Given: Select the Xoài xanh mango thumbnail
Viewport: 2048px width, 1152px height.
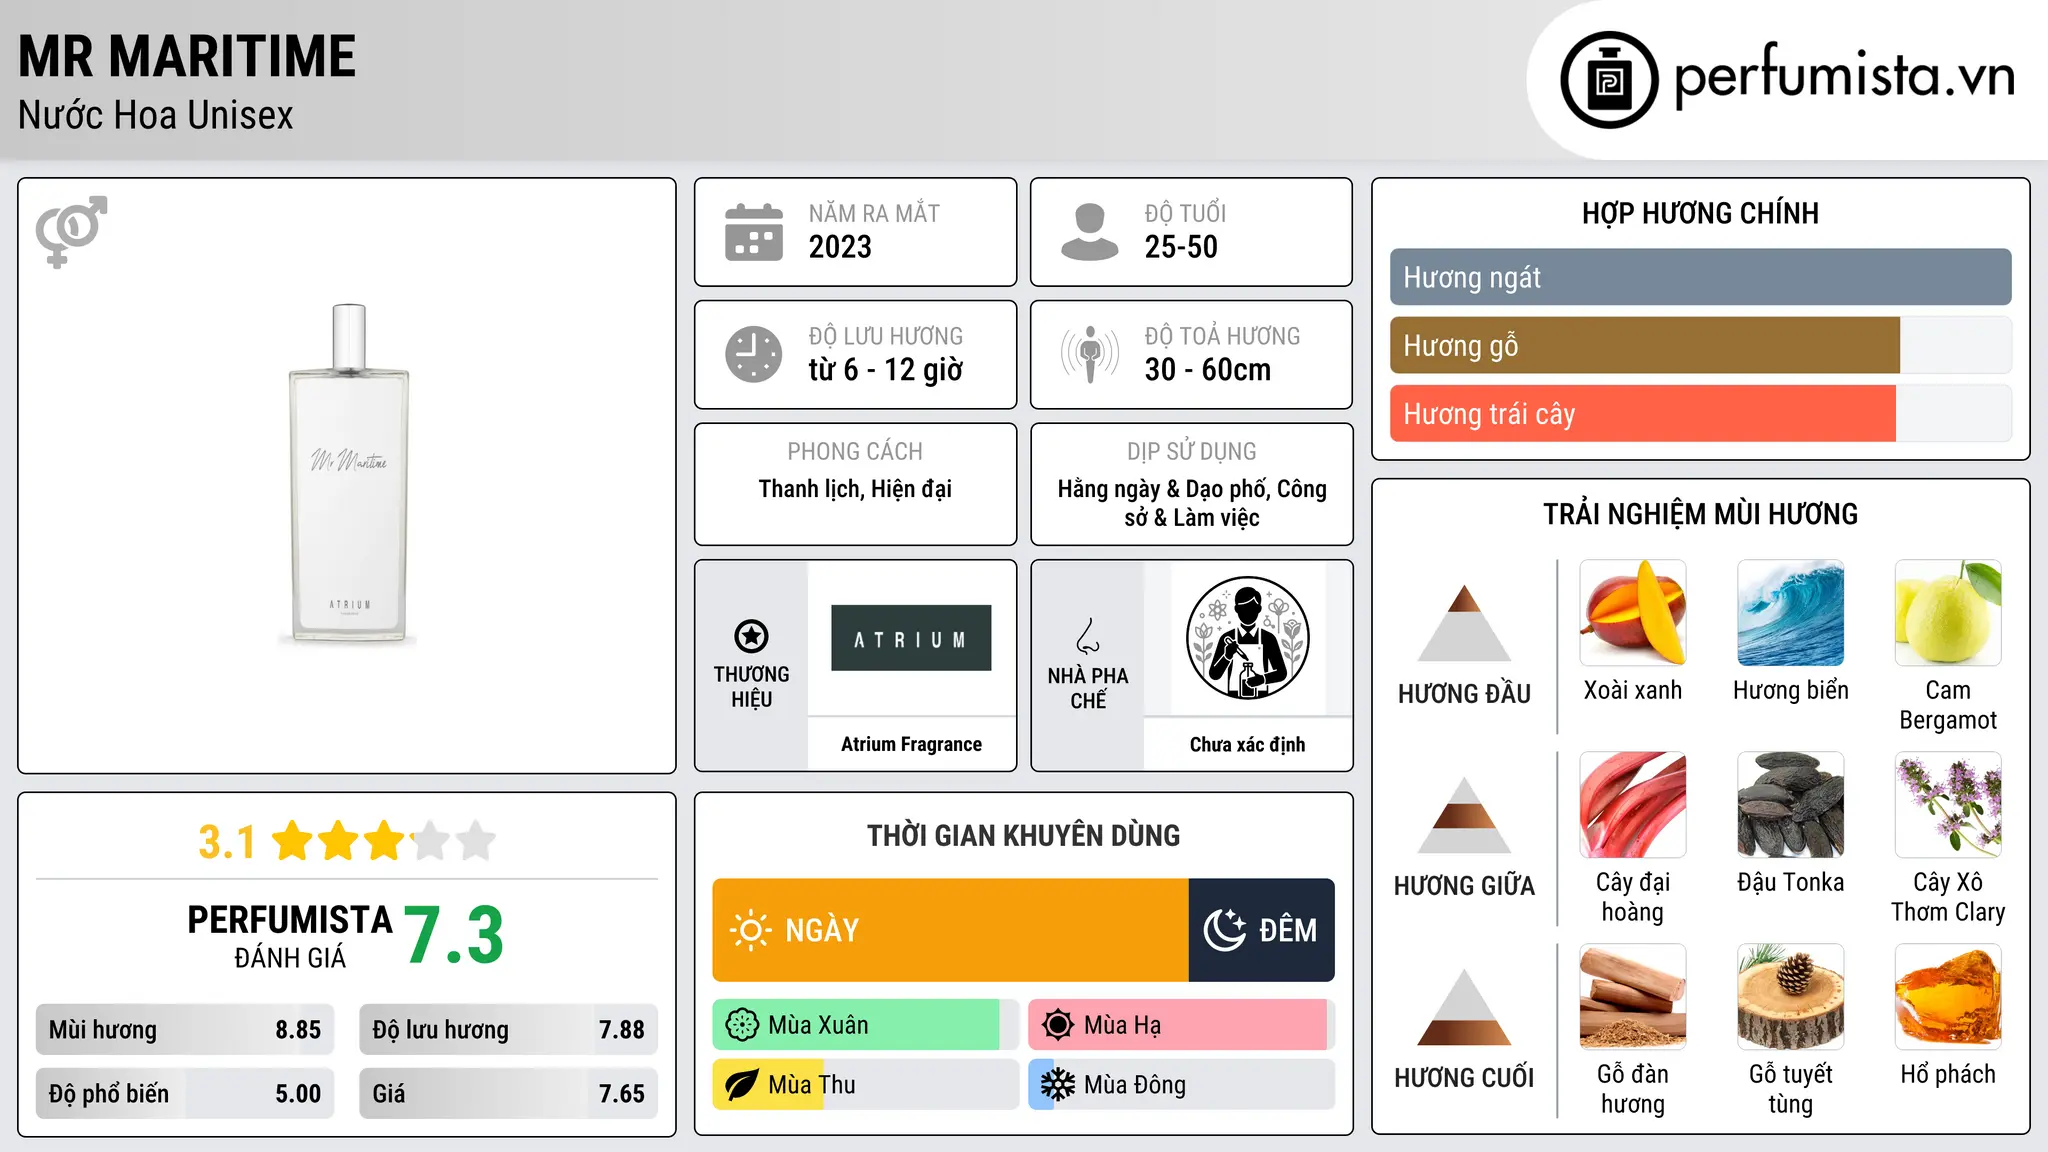Looking at the screenshot, I should tap(1633, 613).
